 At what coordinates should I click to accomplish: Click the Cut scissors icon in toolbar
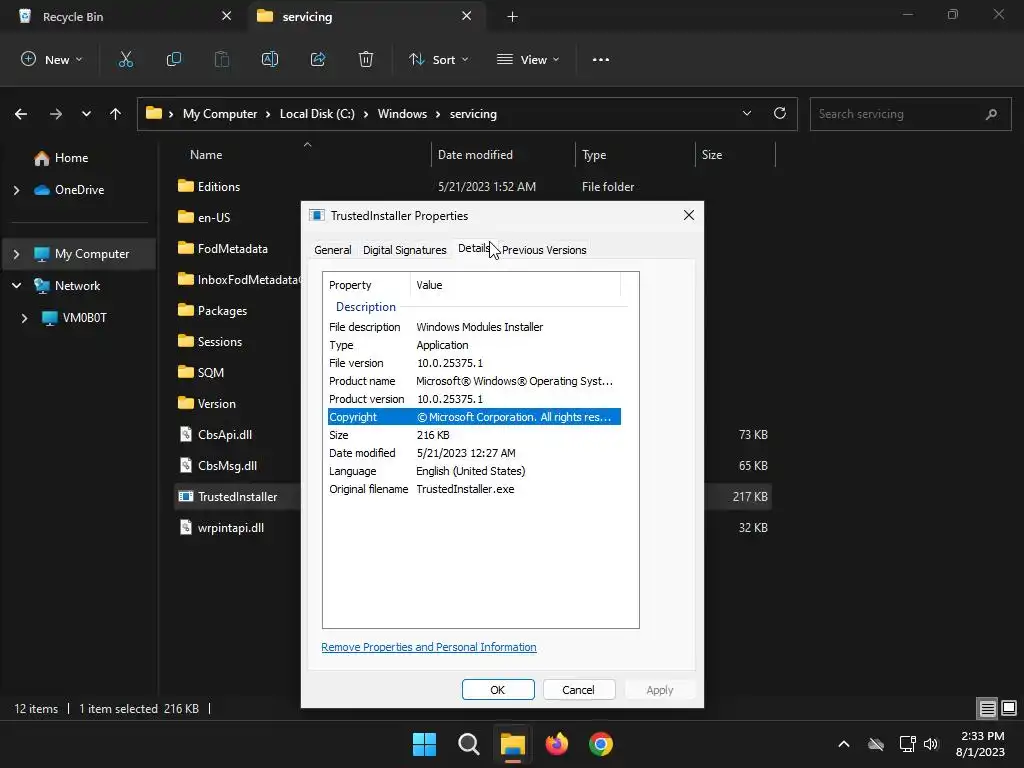pyautogui.click(x=125, y=59)
